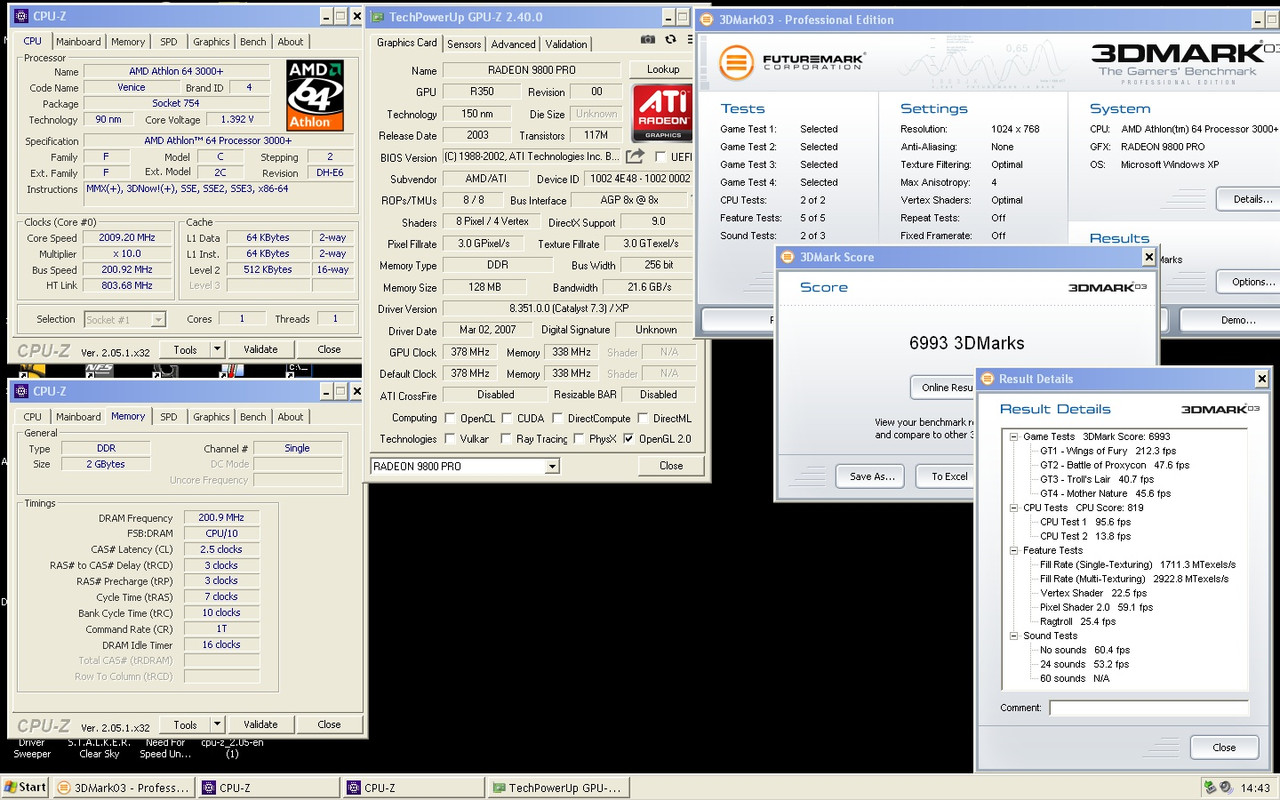Switch to the Validation tab in GPU-Z
The image size is (1280, 800).
click(x=566, y=44)
